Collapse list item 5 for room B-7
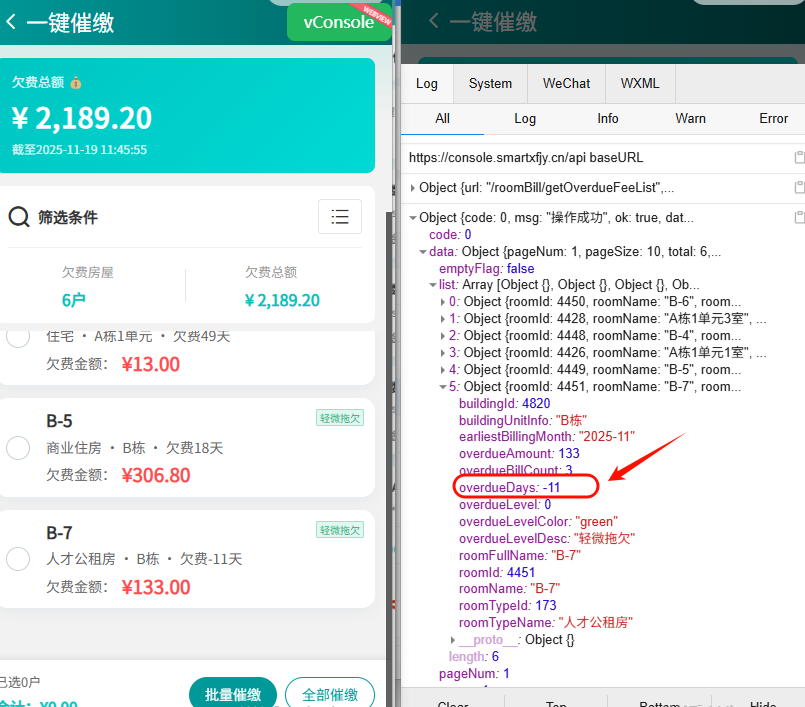Image resolution: width=805 pixels, height=707 pixels. tap(443, 387)
